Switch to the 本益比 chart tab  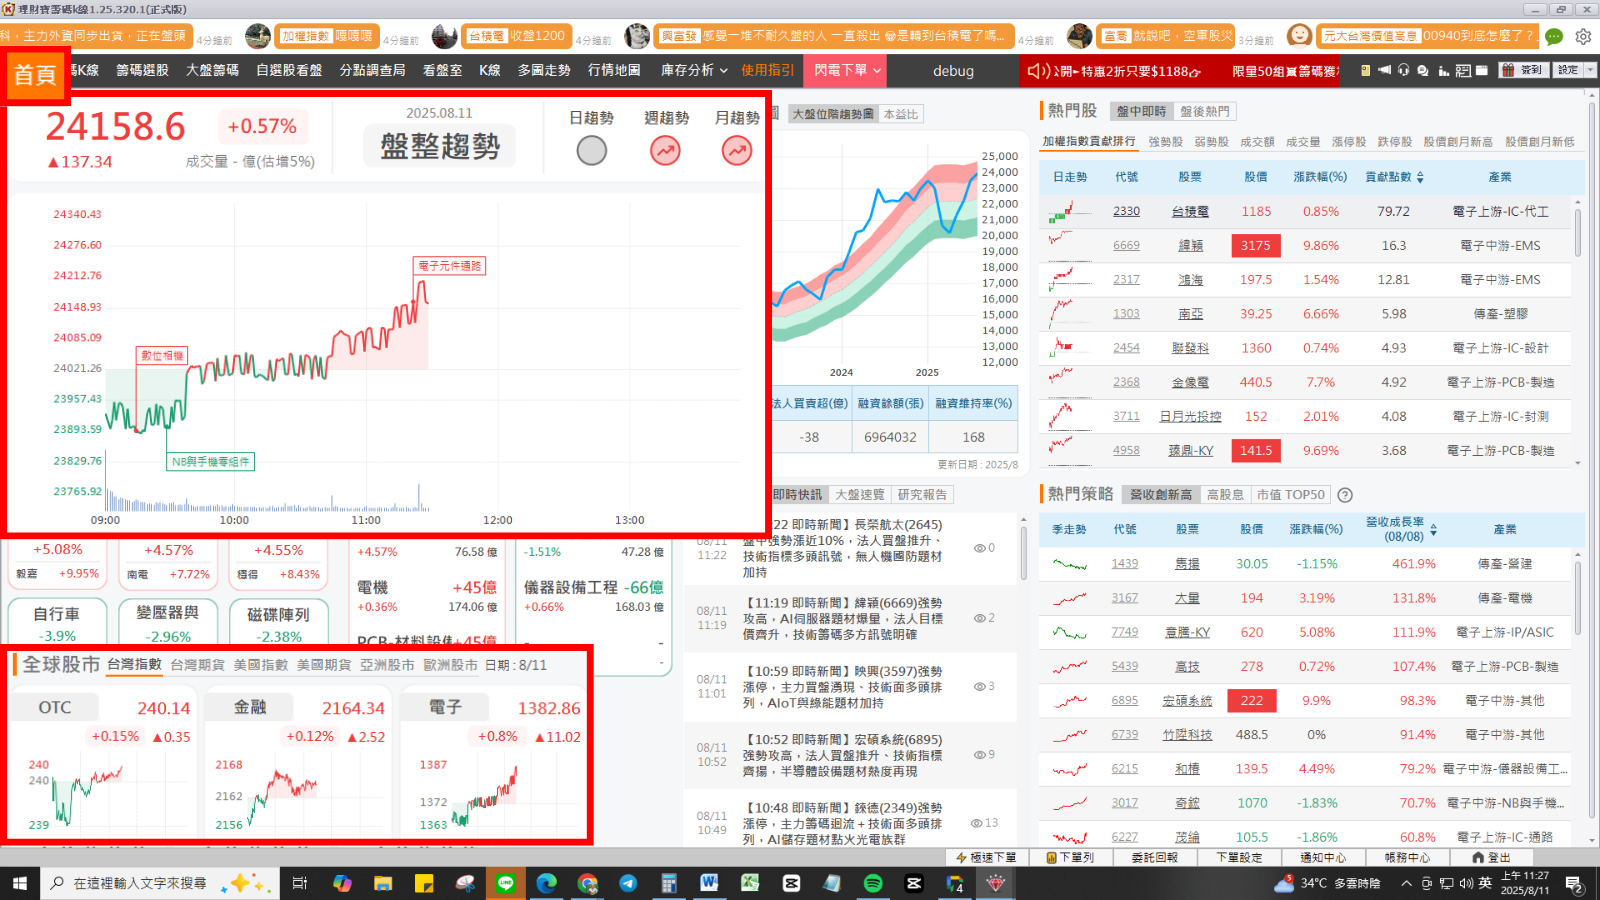tap(900, 114)
